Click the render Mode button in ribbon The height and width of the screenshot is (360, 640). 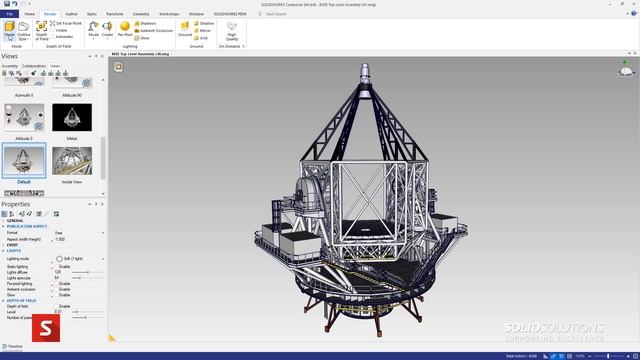[9, 31]
